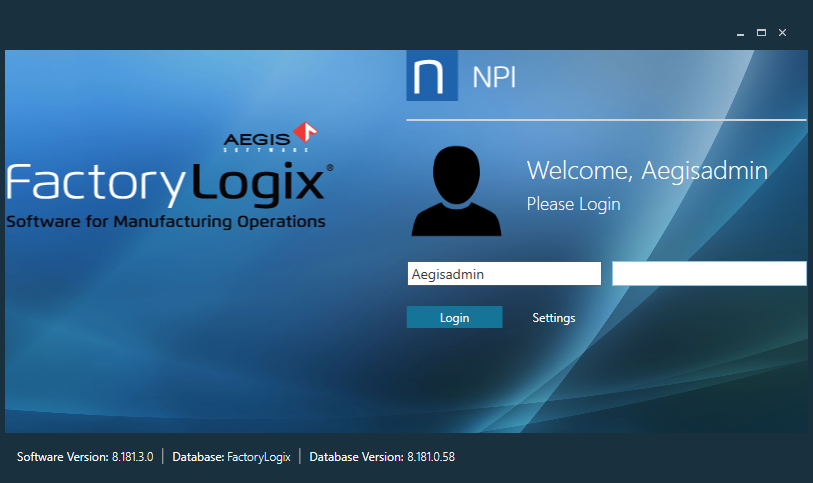Click 'Database: FactoryLogix' status text
The width and height of the screenshot is (813, 483).
(231, 457)
